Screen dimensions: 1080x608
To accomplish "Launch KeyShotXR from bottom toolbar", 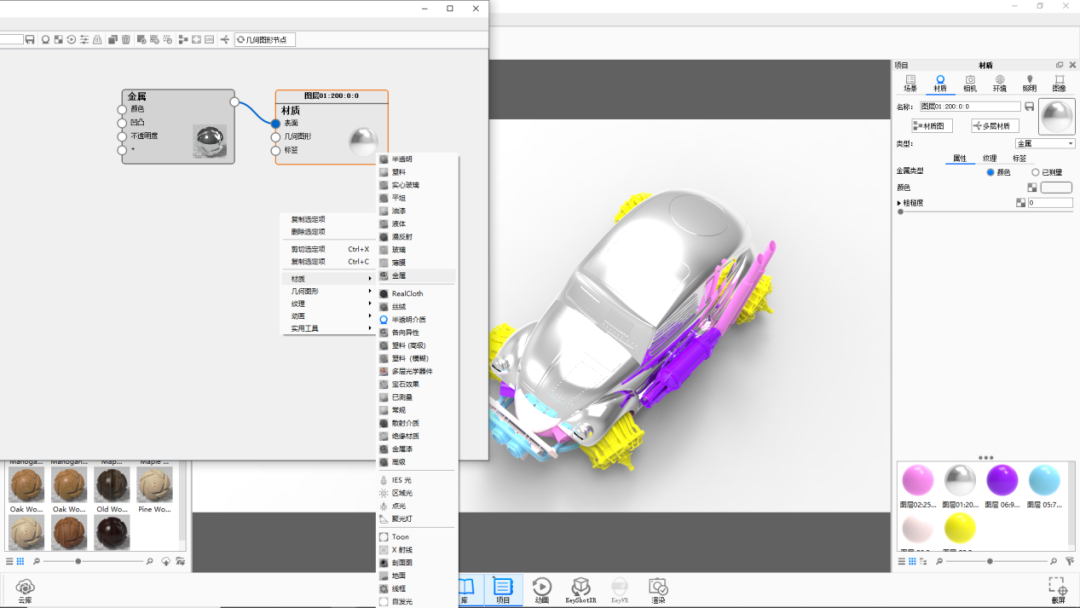I will [x=581, y=590].
